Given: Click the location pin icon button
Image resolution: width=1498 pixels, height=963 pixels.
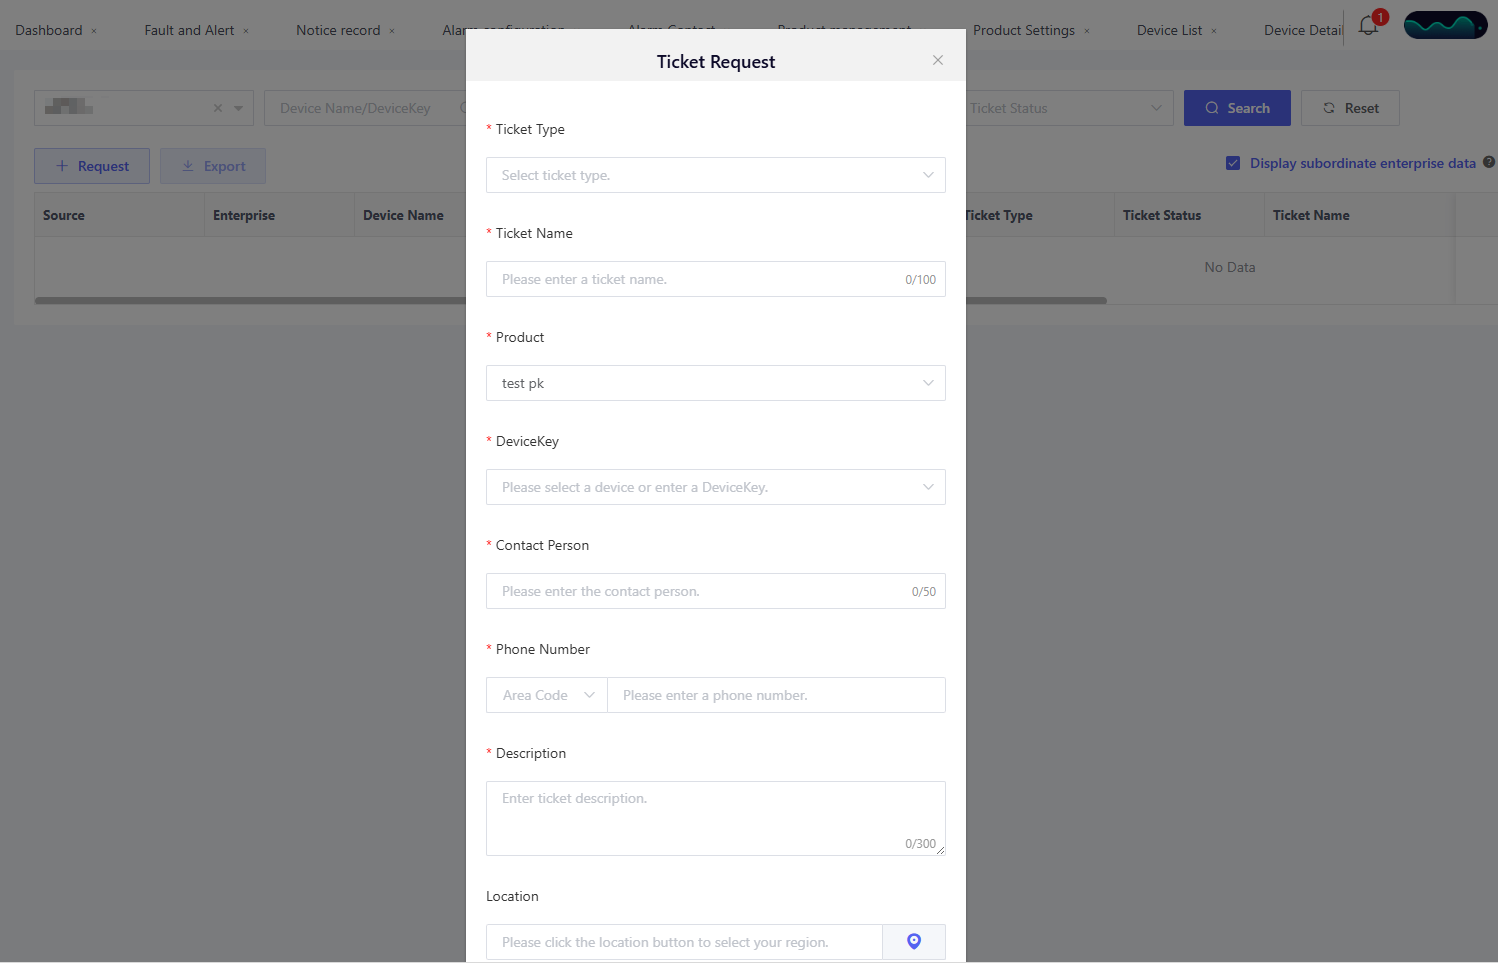Looking at the screenshot, I should click(x=913, y=941).
